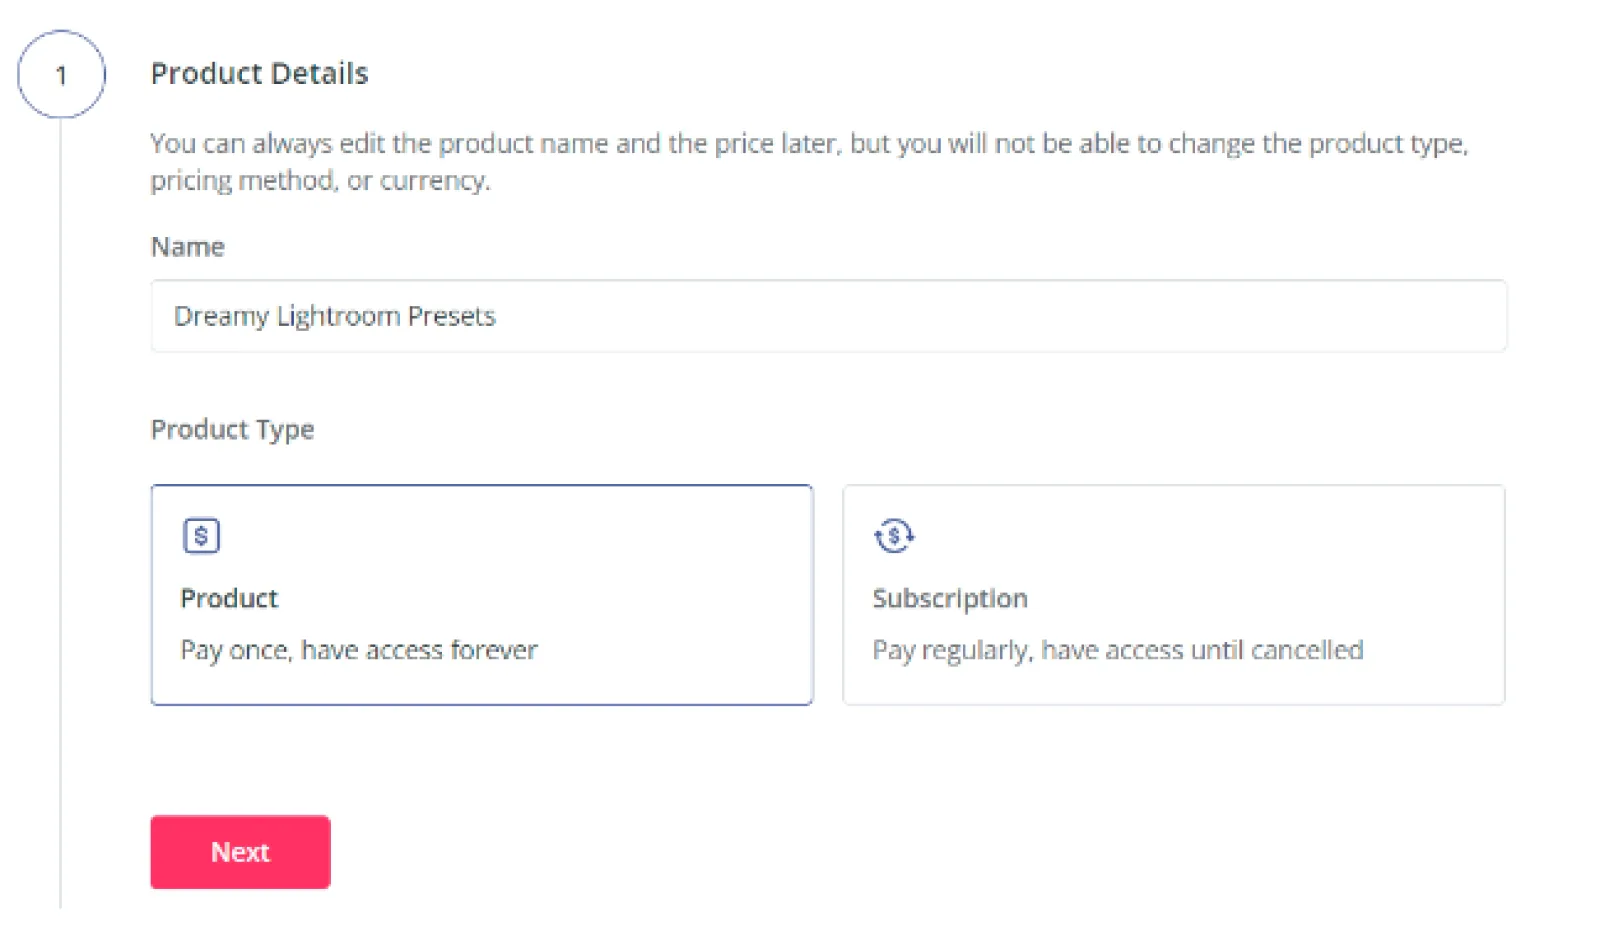1600x946 pixels.
Task: Click the "Product Type" label
Action: 232,429
